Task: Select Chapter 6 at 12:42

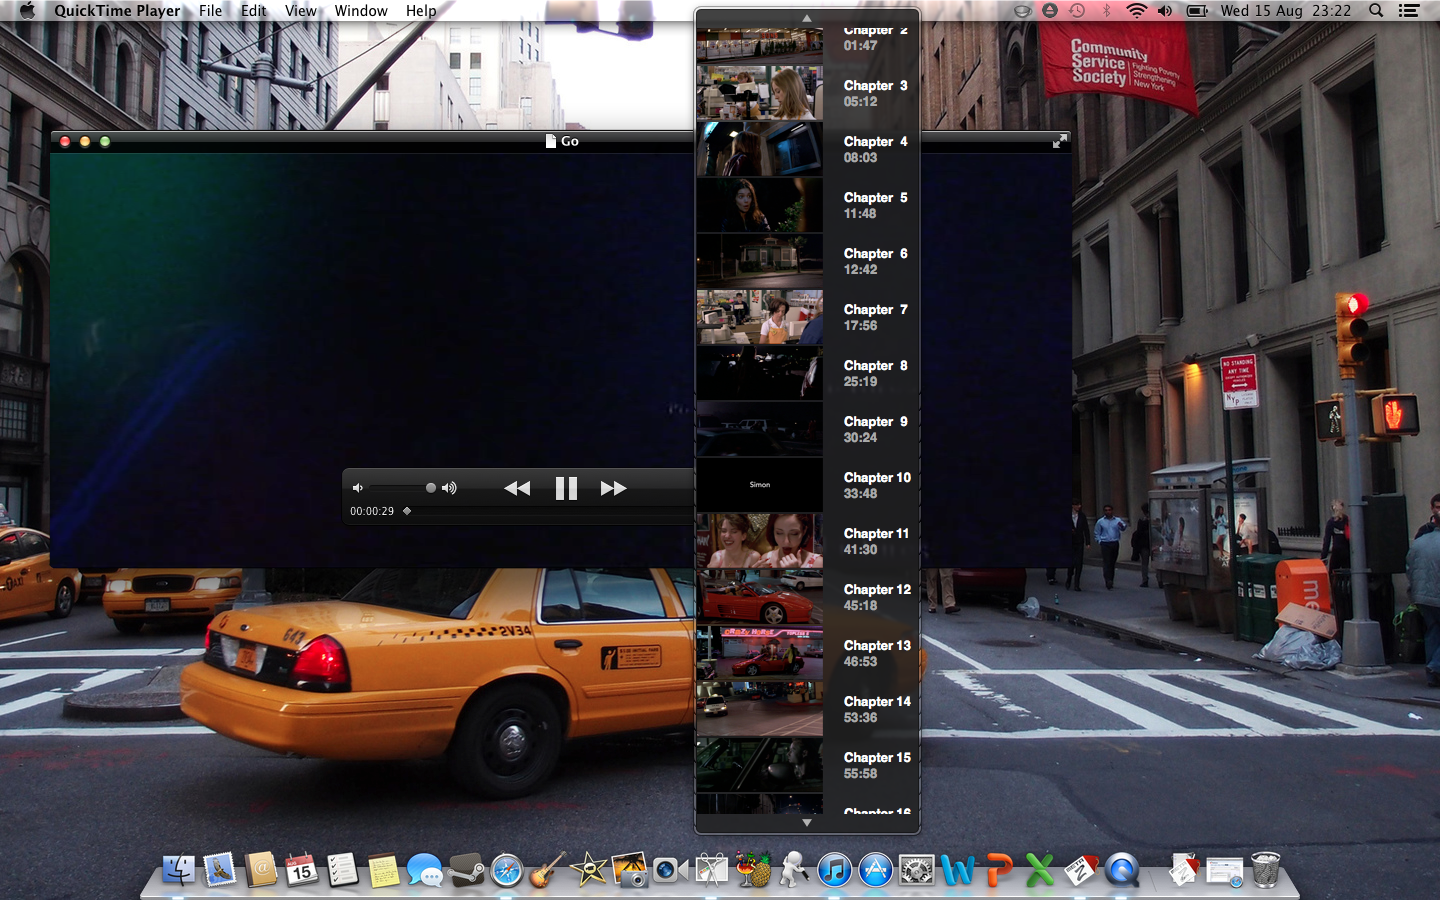Action: (807, 261)
